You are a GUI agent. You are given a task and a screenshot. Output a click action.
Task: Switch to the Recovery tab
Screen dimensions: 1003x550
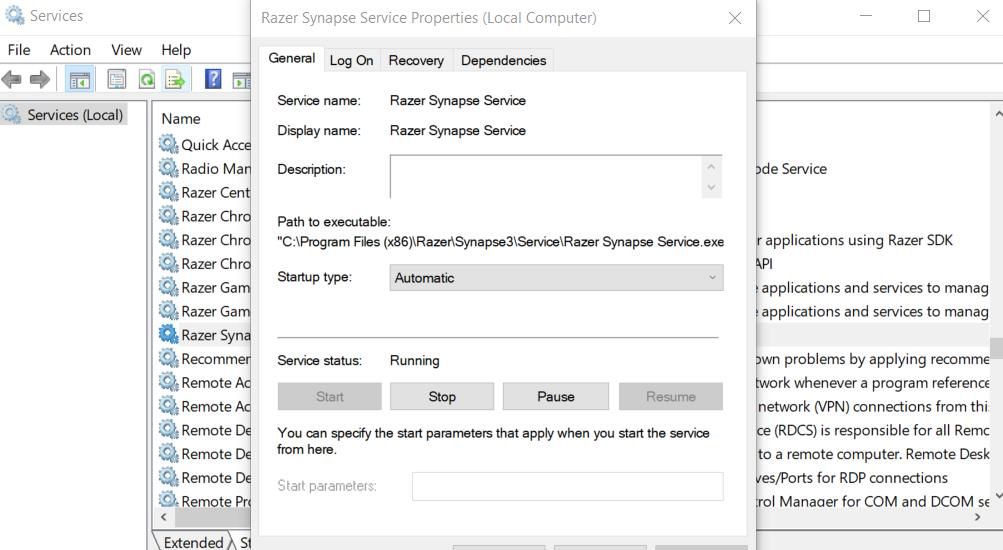tap(416, 60)
